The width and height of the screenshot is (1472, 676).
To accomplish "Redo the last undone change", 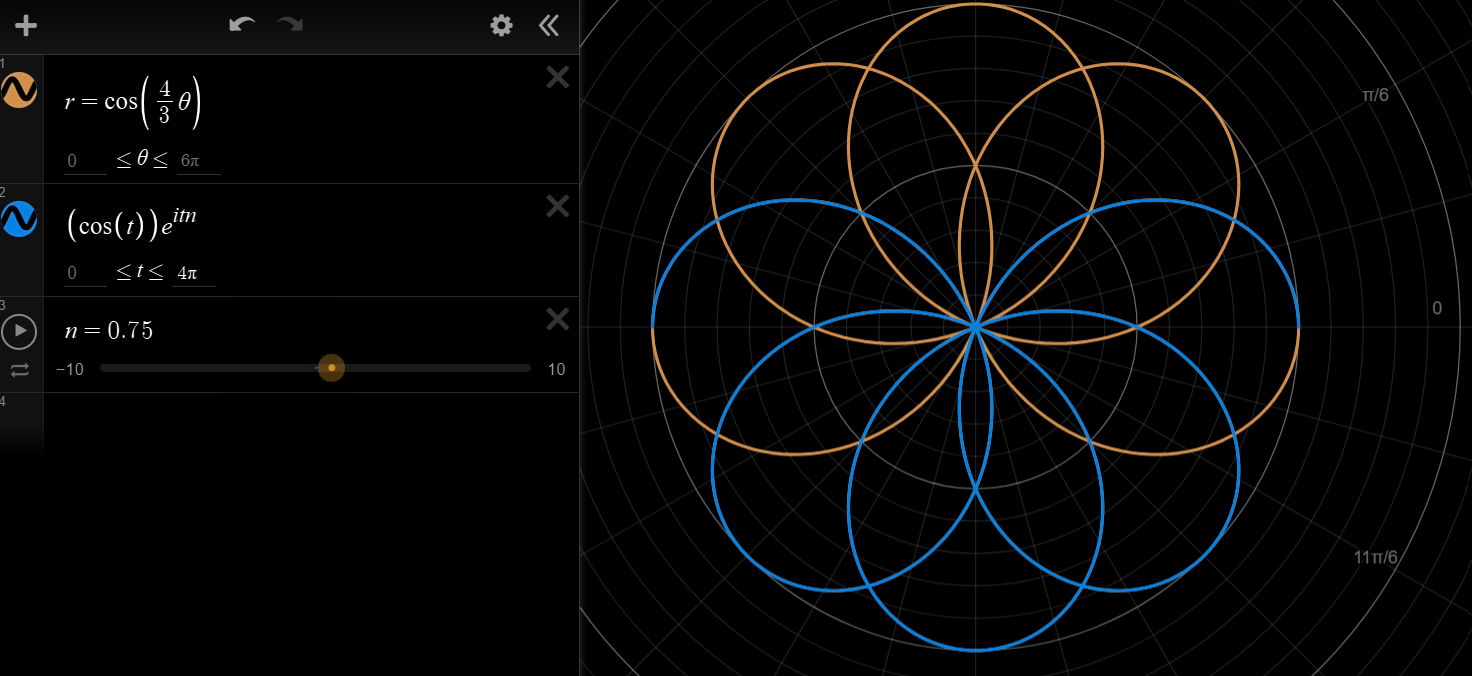I will click(290, 24).
